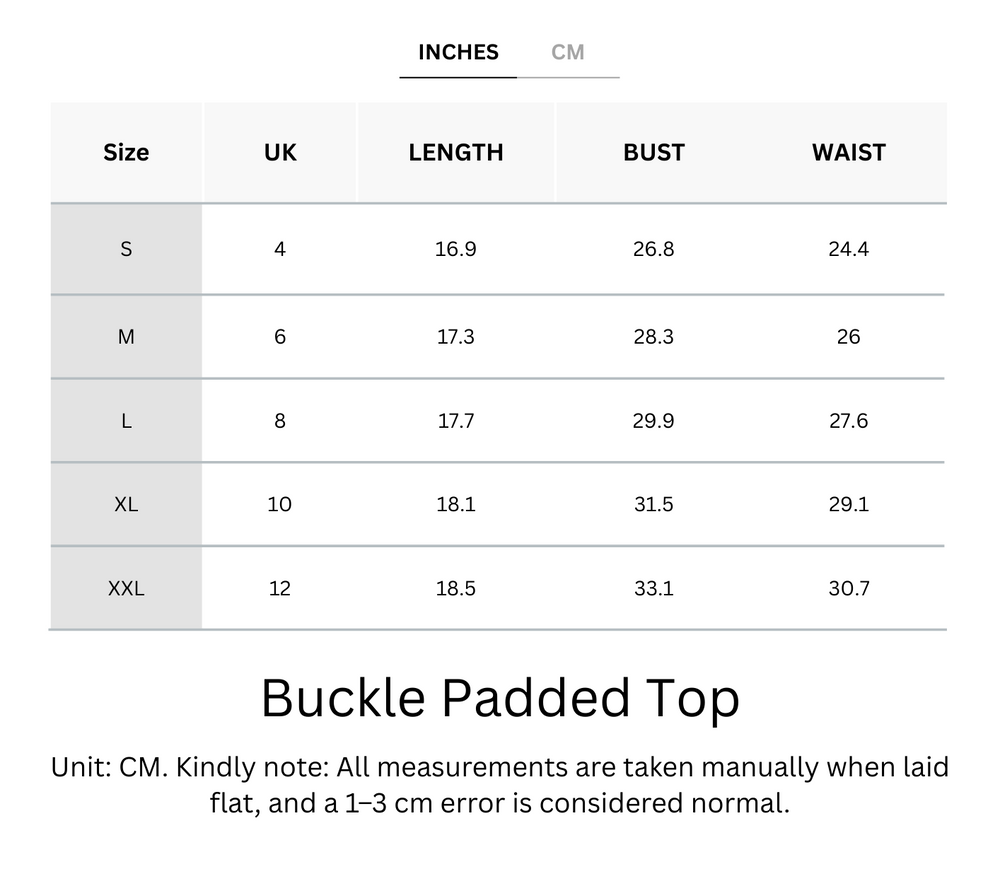Select size S row label

pos(126,248)
